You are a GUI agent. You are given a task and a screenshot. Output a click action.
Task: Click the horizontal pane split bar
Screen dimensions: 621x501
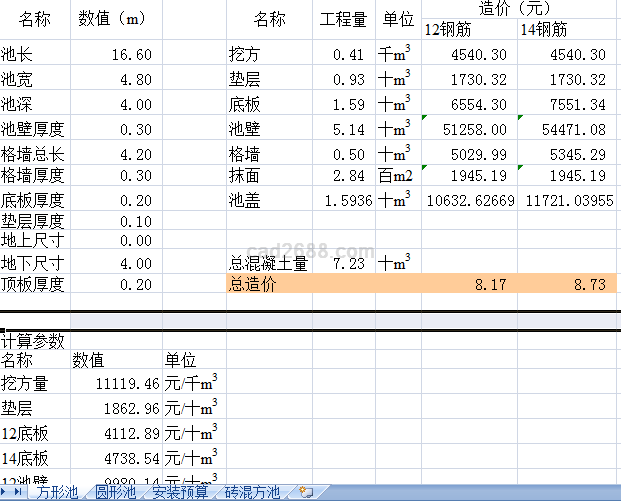point(310,321)
